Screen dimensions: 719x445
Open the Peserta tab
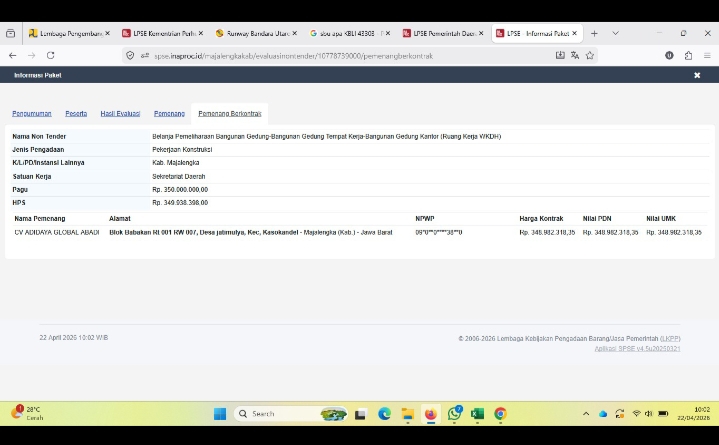(x=76, y=114)
